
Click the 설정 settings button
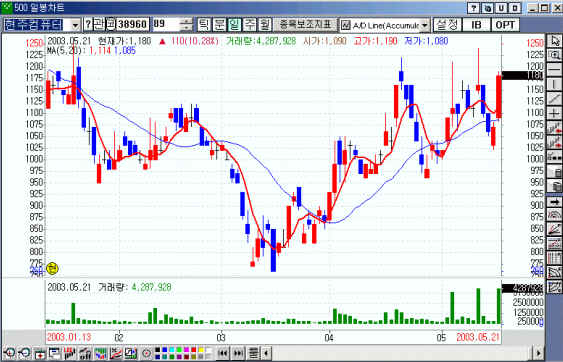click(447, 25)
